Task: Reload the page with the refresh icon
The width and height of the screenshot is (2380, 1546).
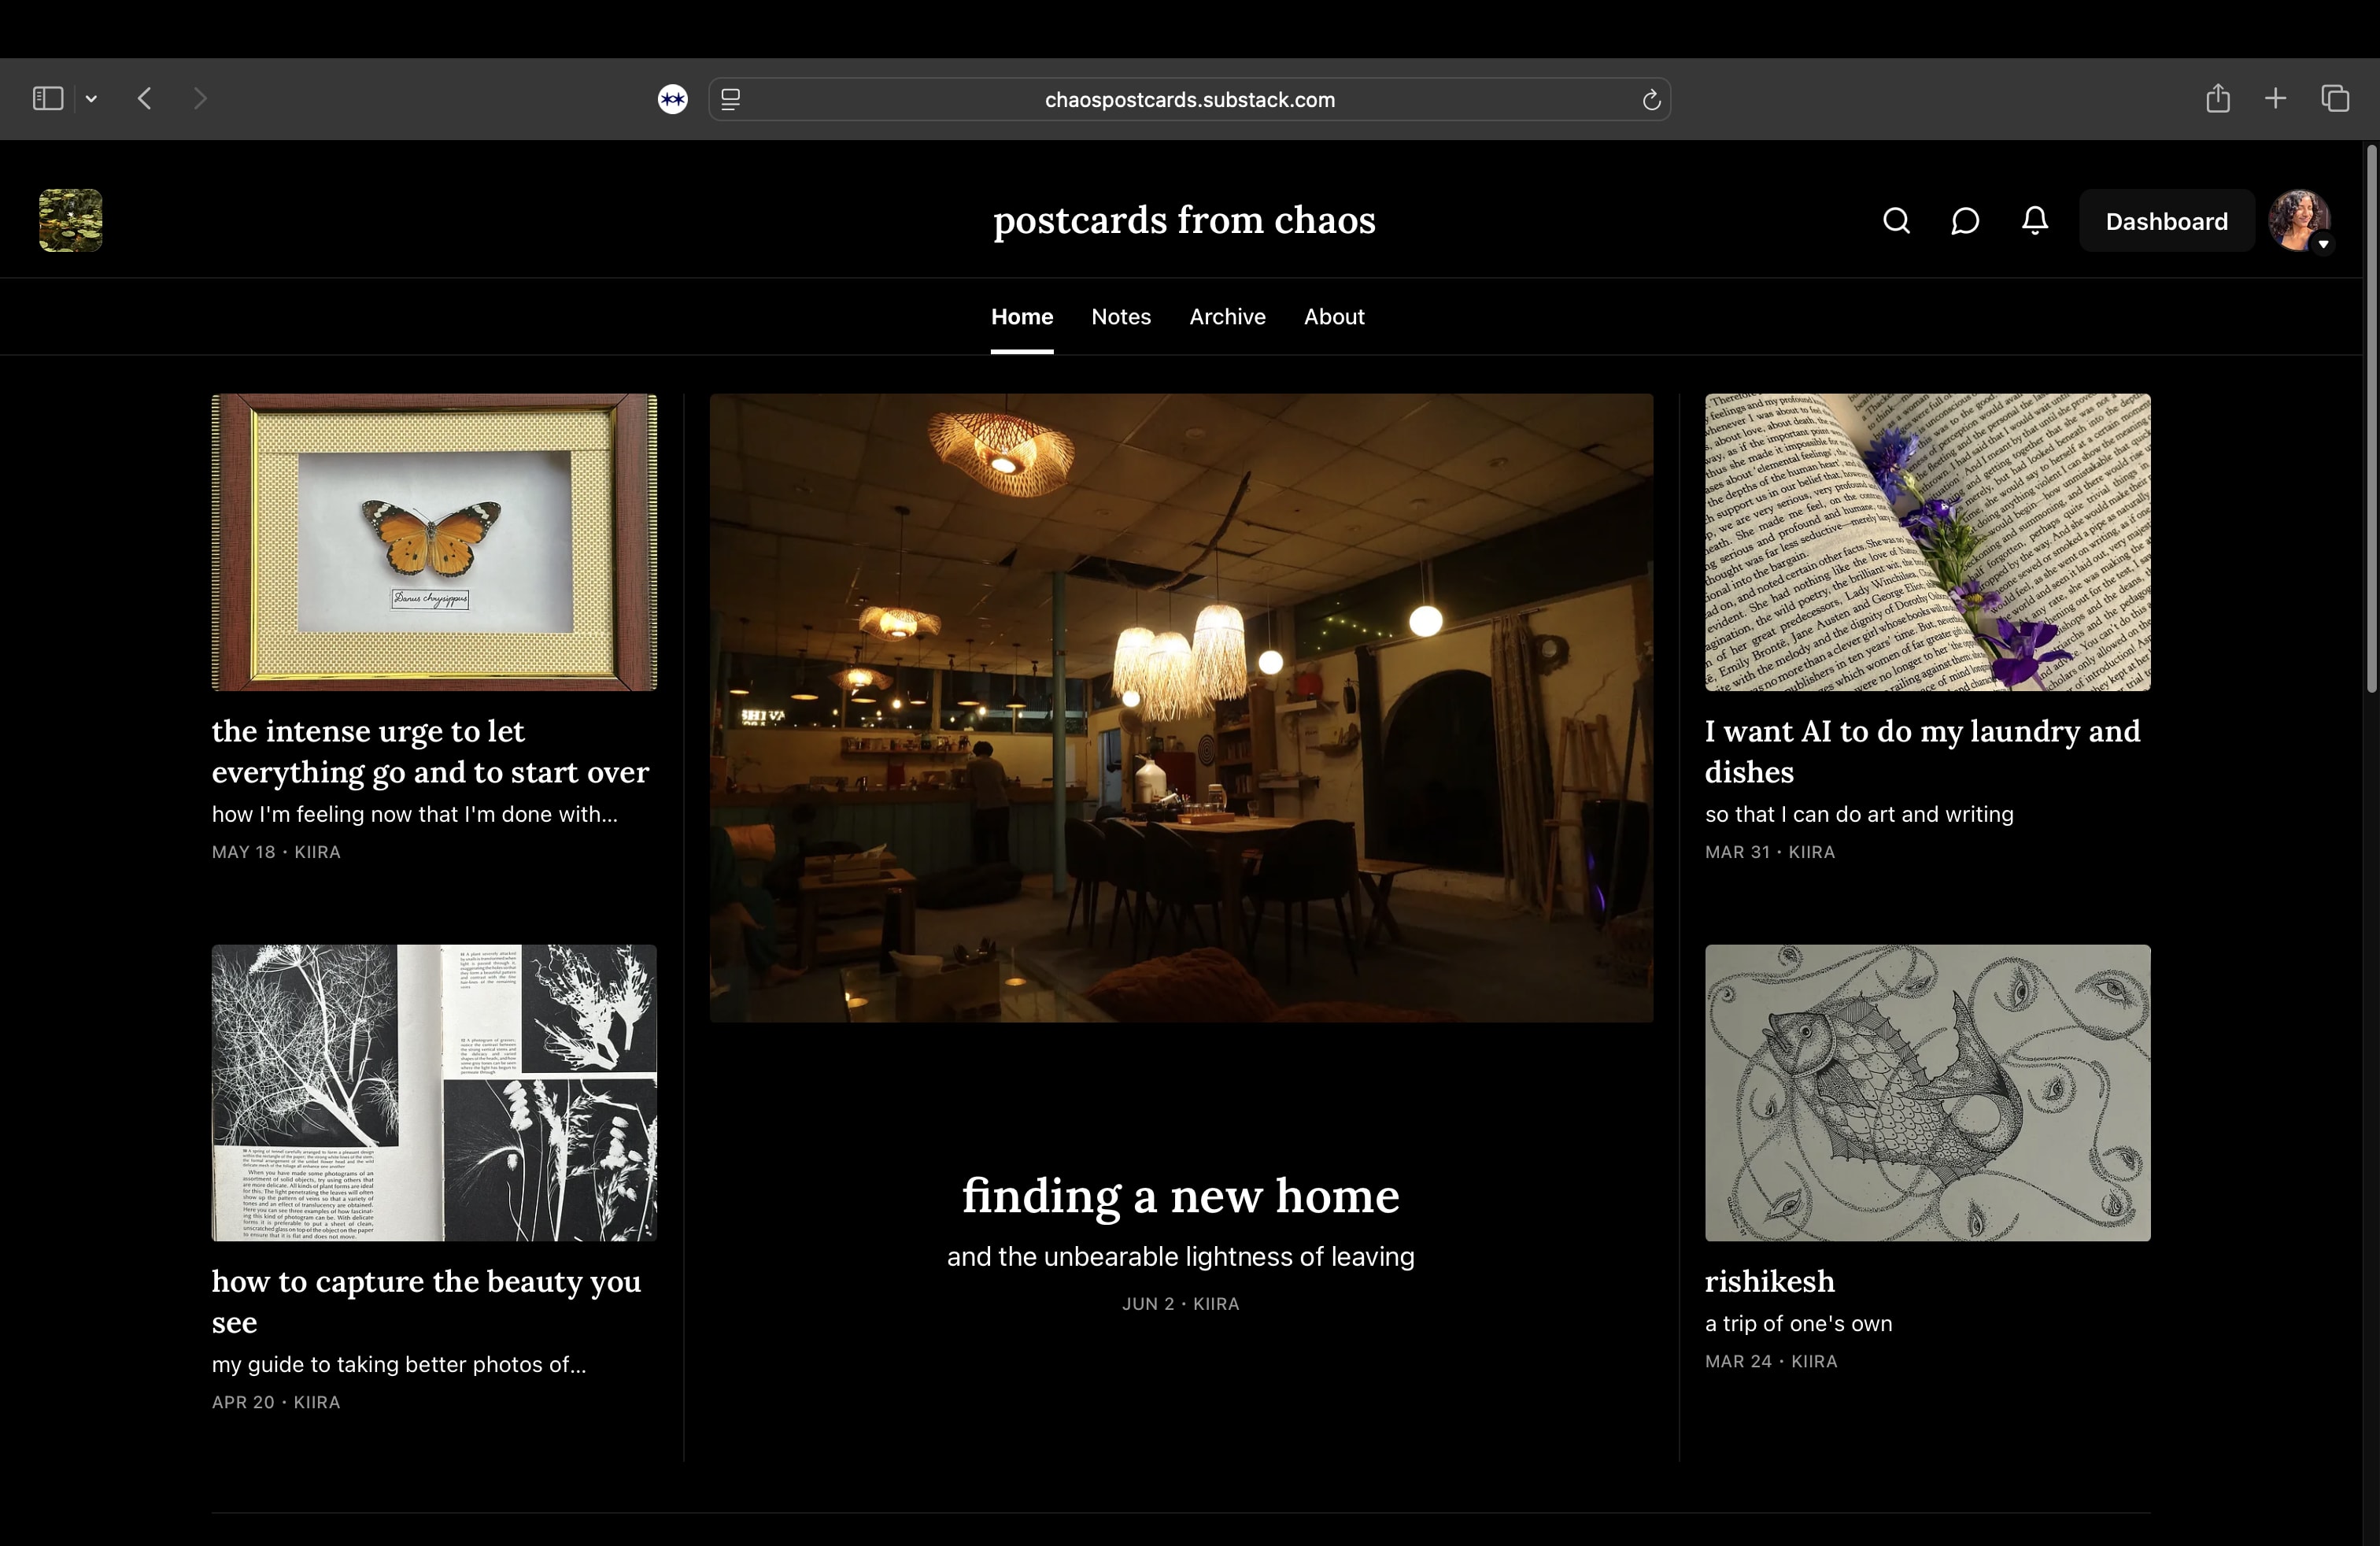Action: tap(1651, 99)
